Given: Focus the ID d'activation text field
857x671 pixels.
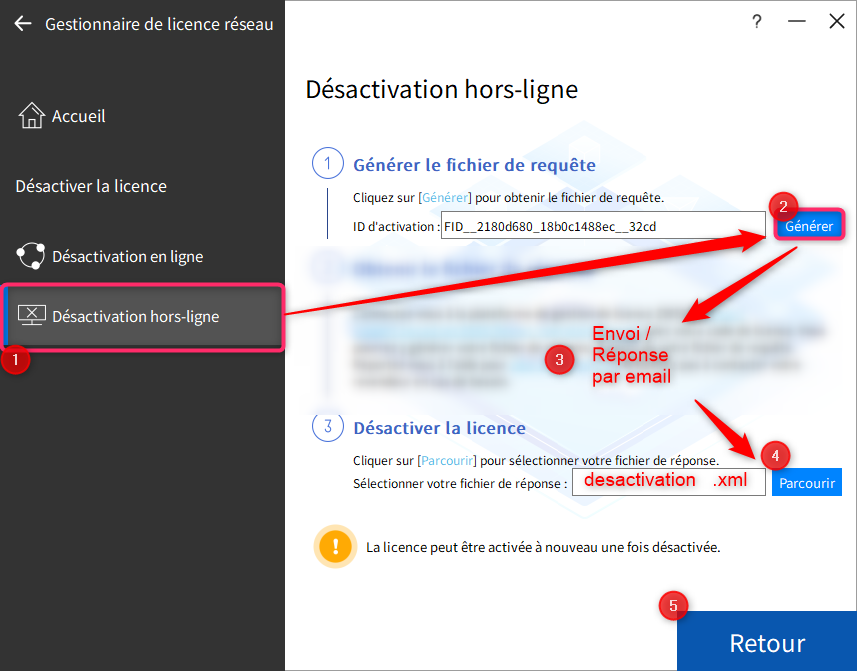Looking at the screenshot, I should 602,227.
